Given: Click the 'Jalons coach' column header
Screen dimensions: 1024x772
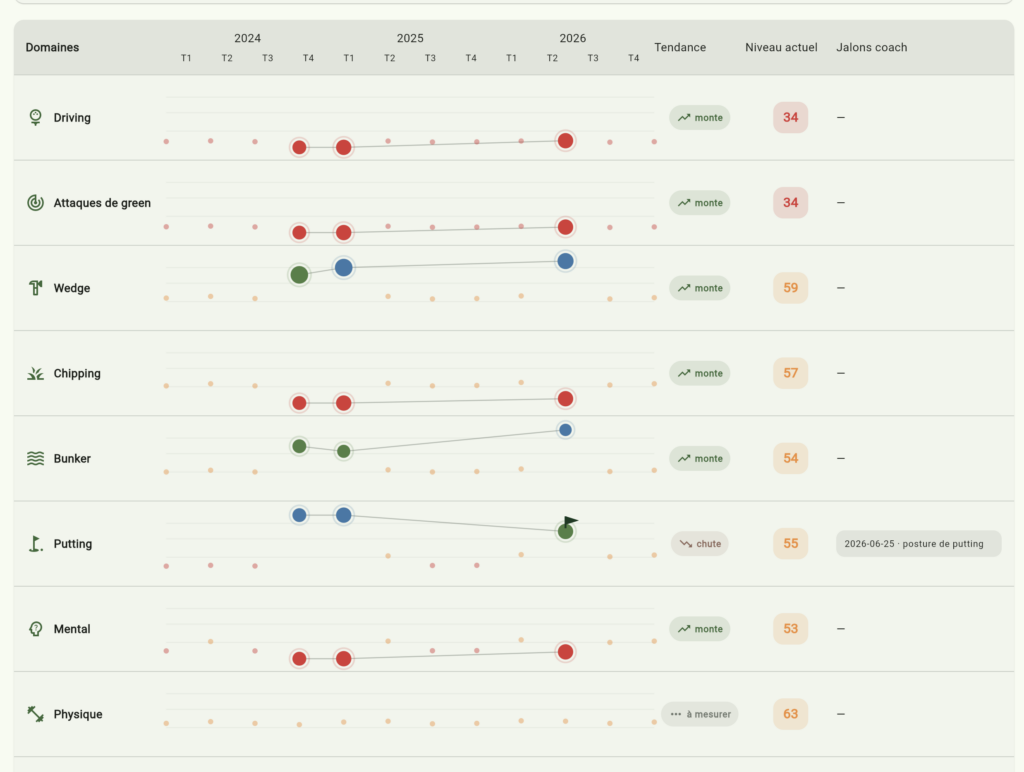Looking at the screenshot, I should (871, 47).
